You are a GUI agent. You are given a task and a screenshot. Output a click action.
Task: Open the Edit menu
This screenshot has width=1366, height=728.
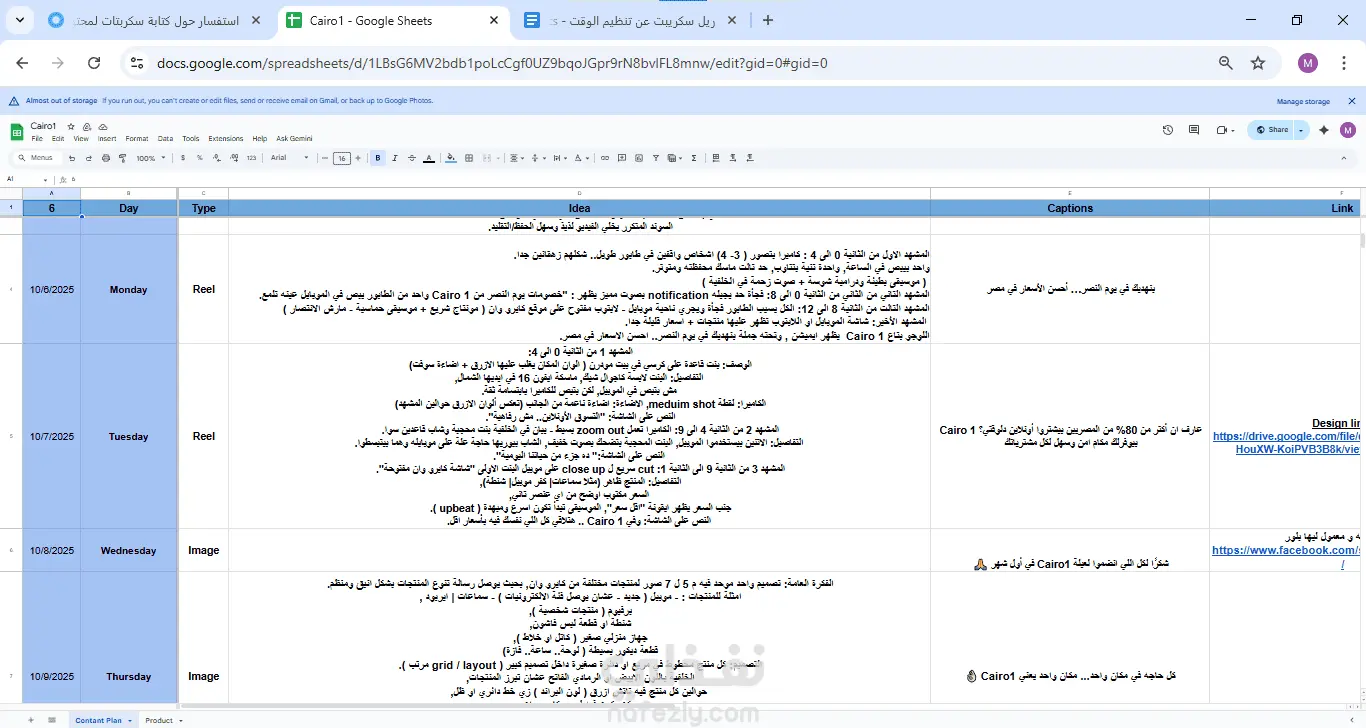point(58,139)
